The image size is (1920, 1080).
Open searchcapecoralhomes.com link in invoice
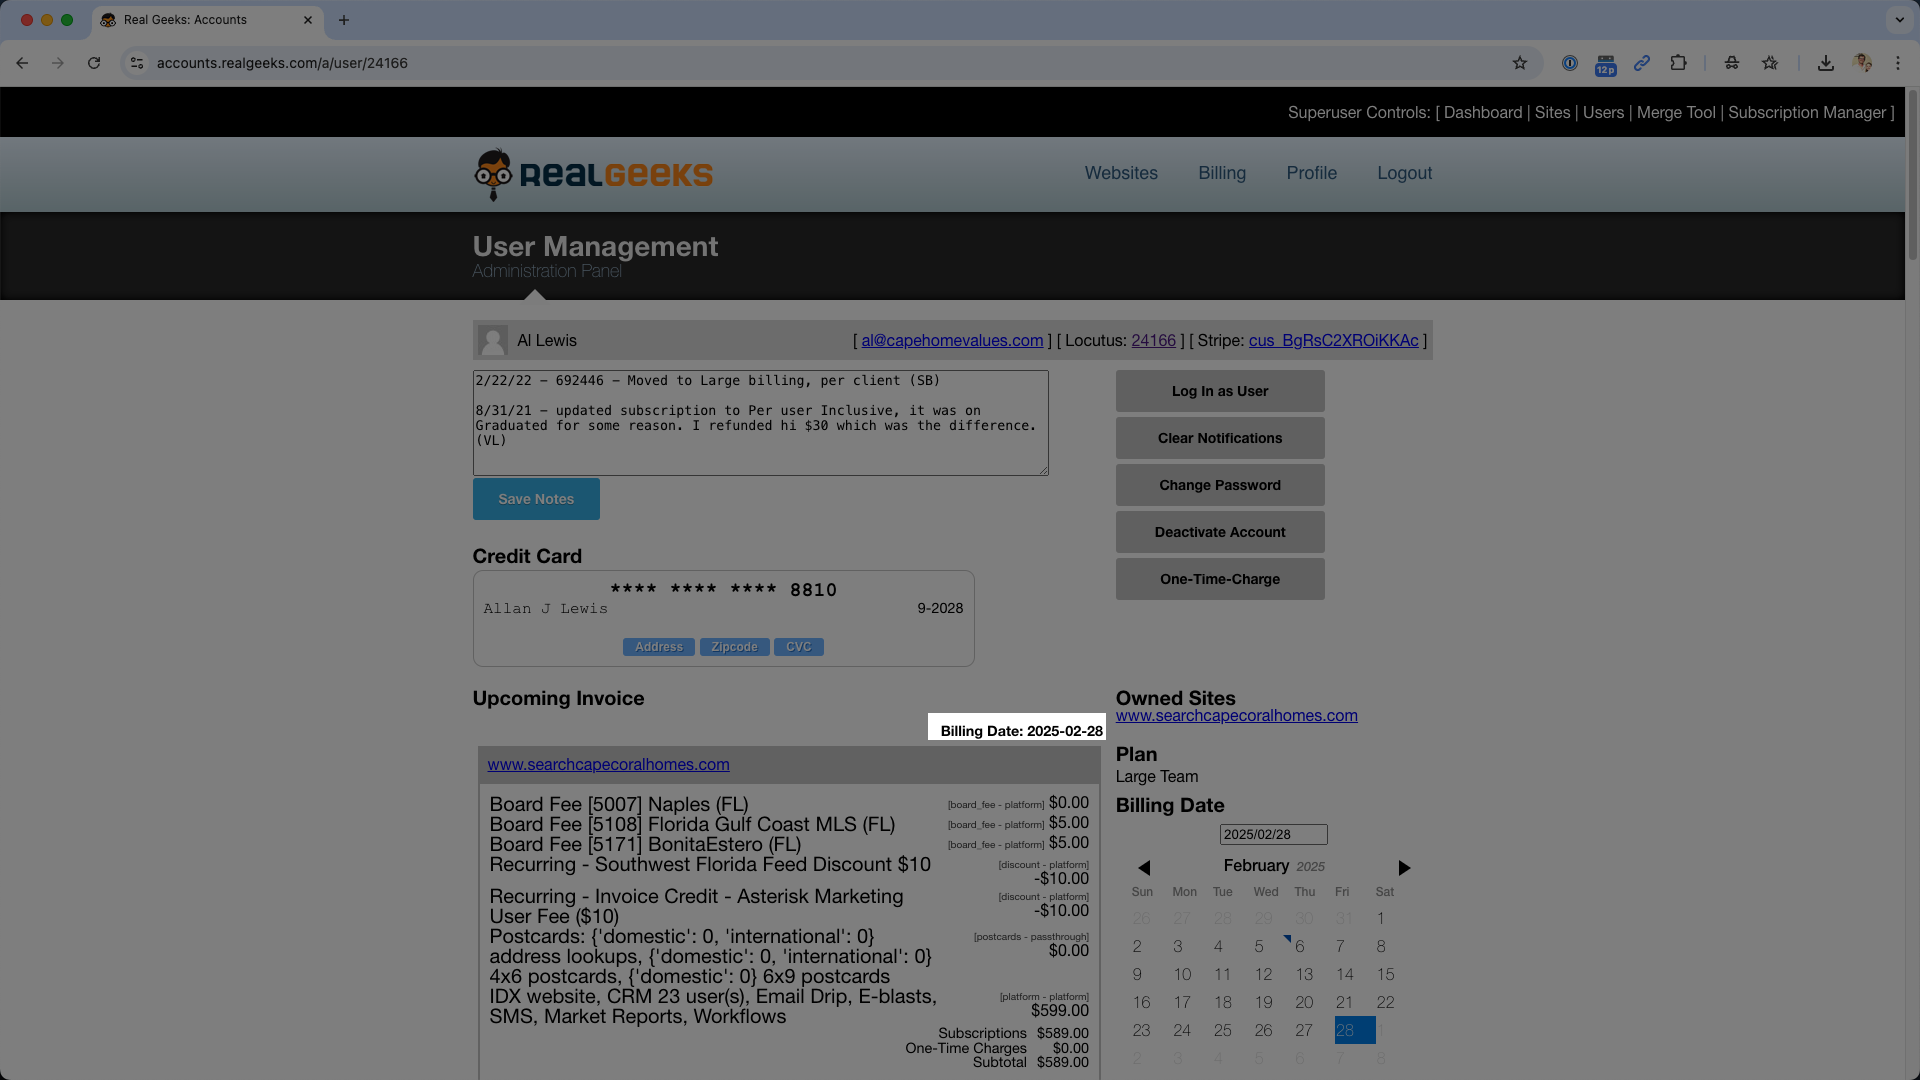point(608,765)
